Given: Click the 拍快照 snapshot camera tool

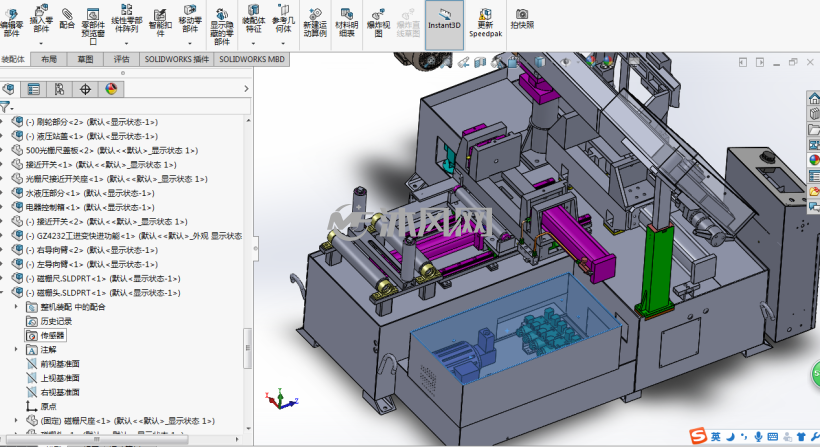Looking at the screenshot, I should click(522, 19).
